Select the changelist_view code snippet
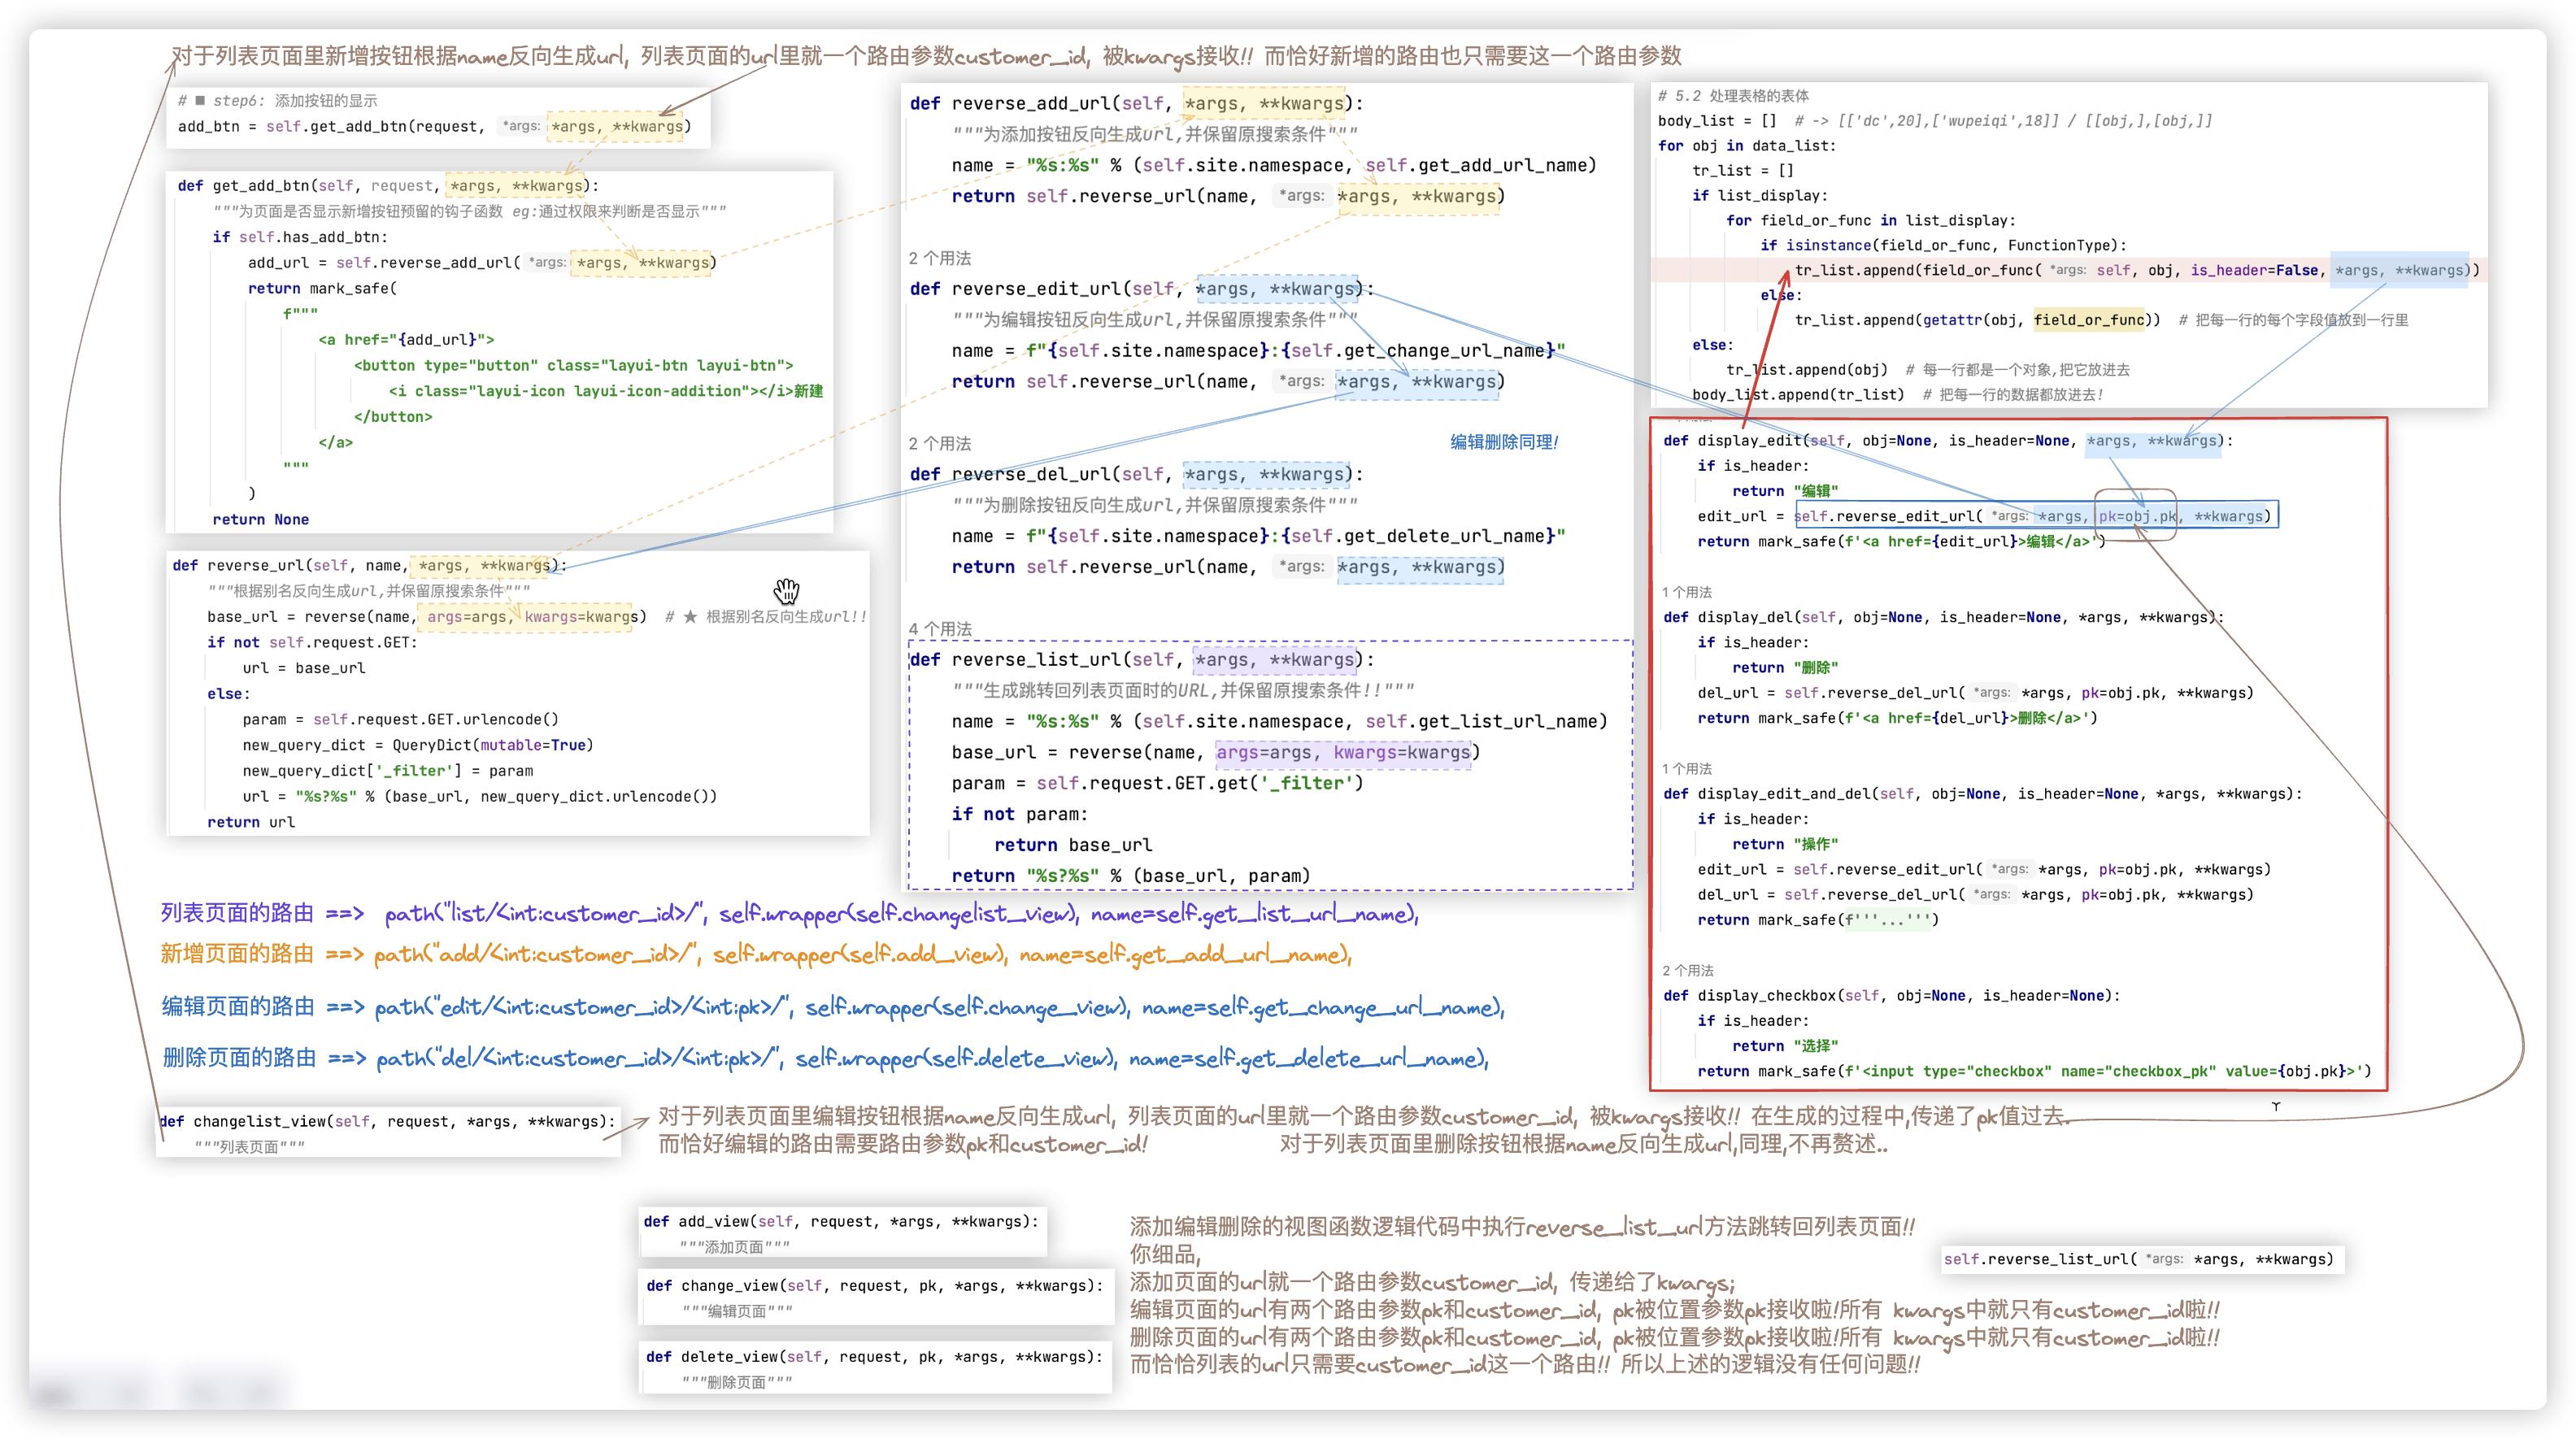2576x1439 pixels. [x=388, y=1132]
